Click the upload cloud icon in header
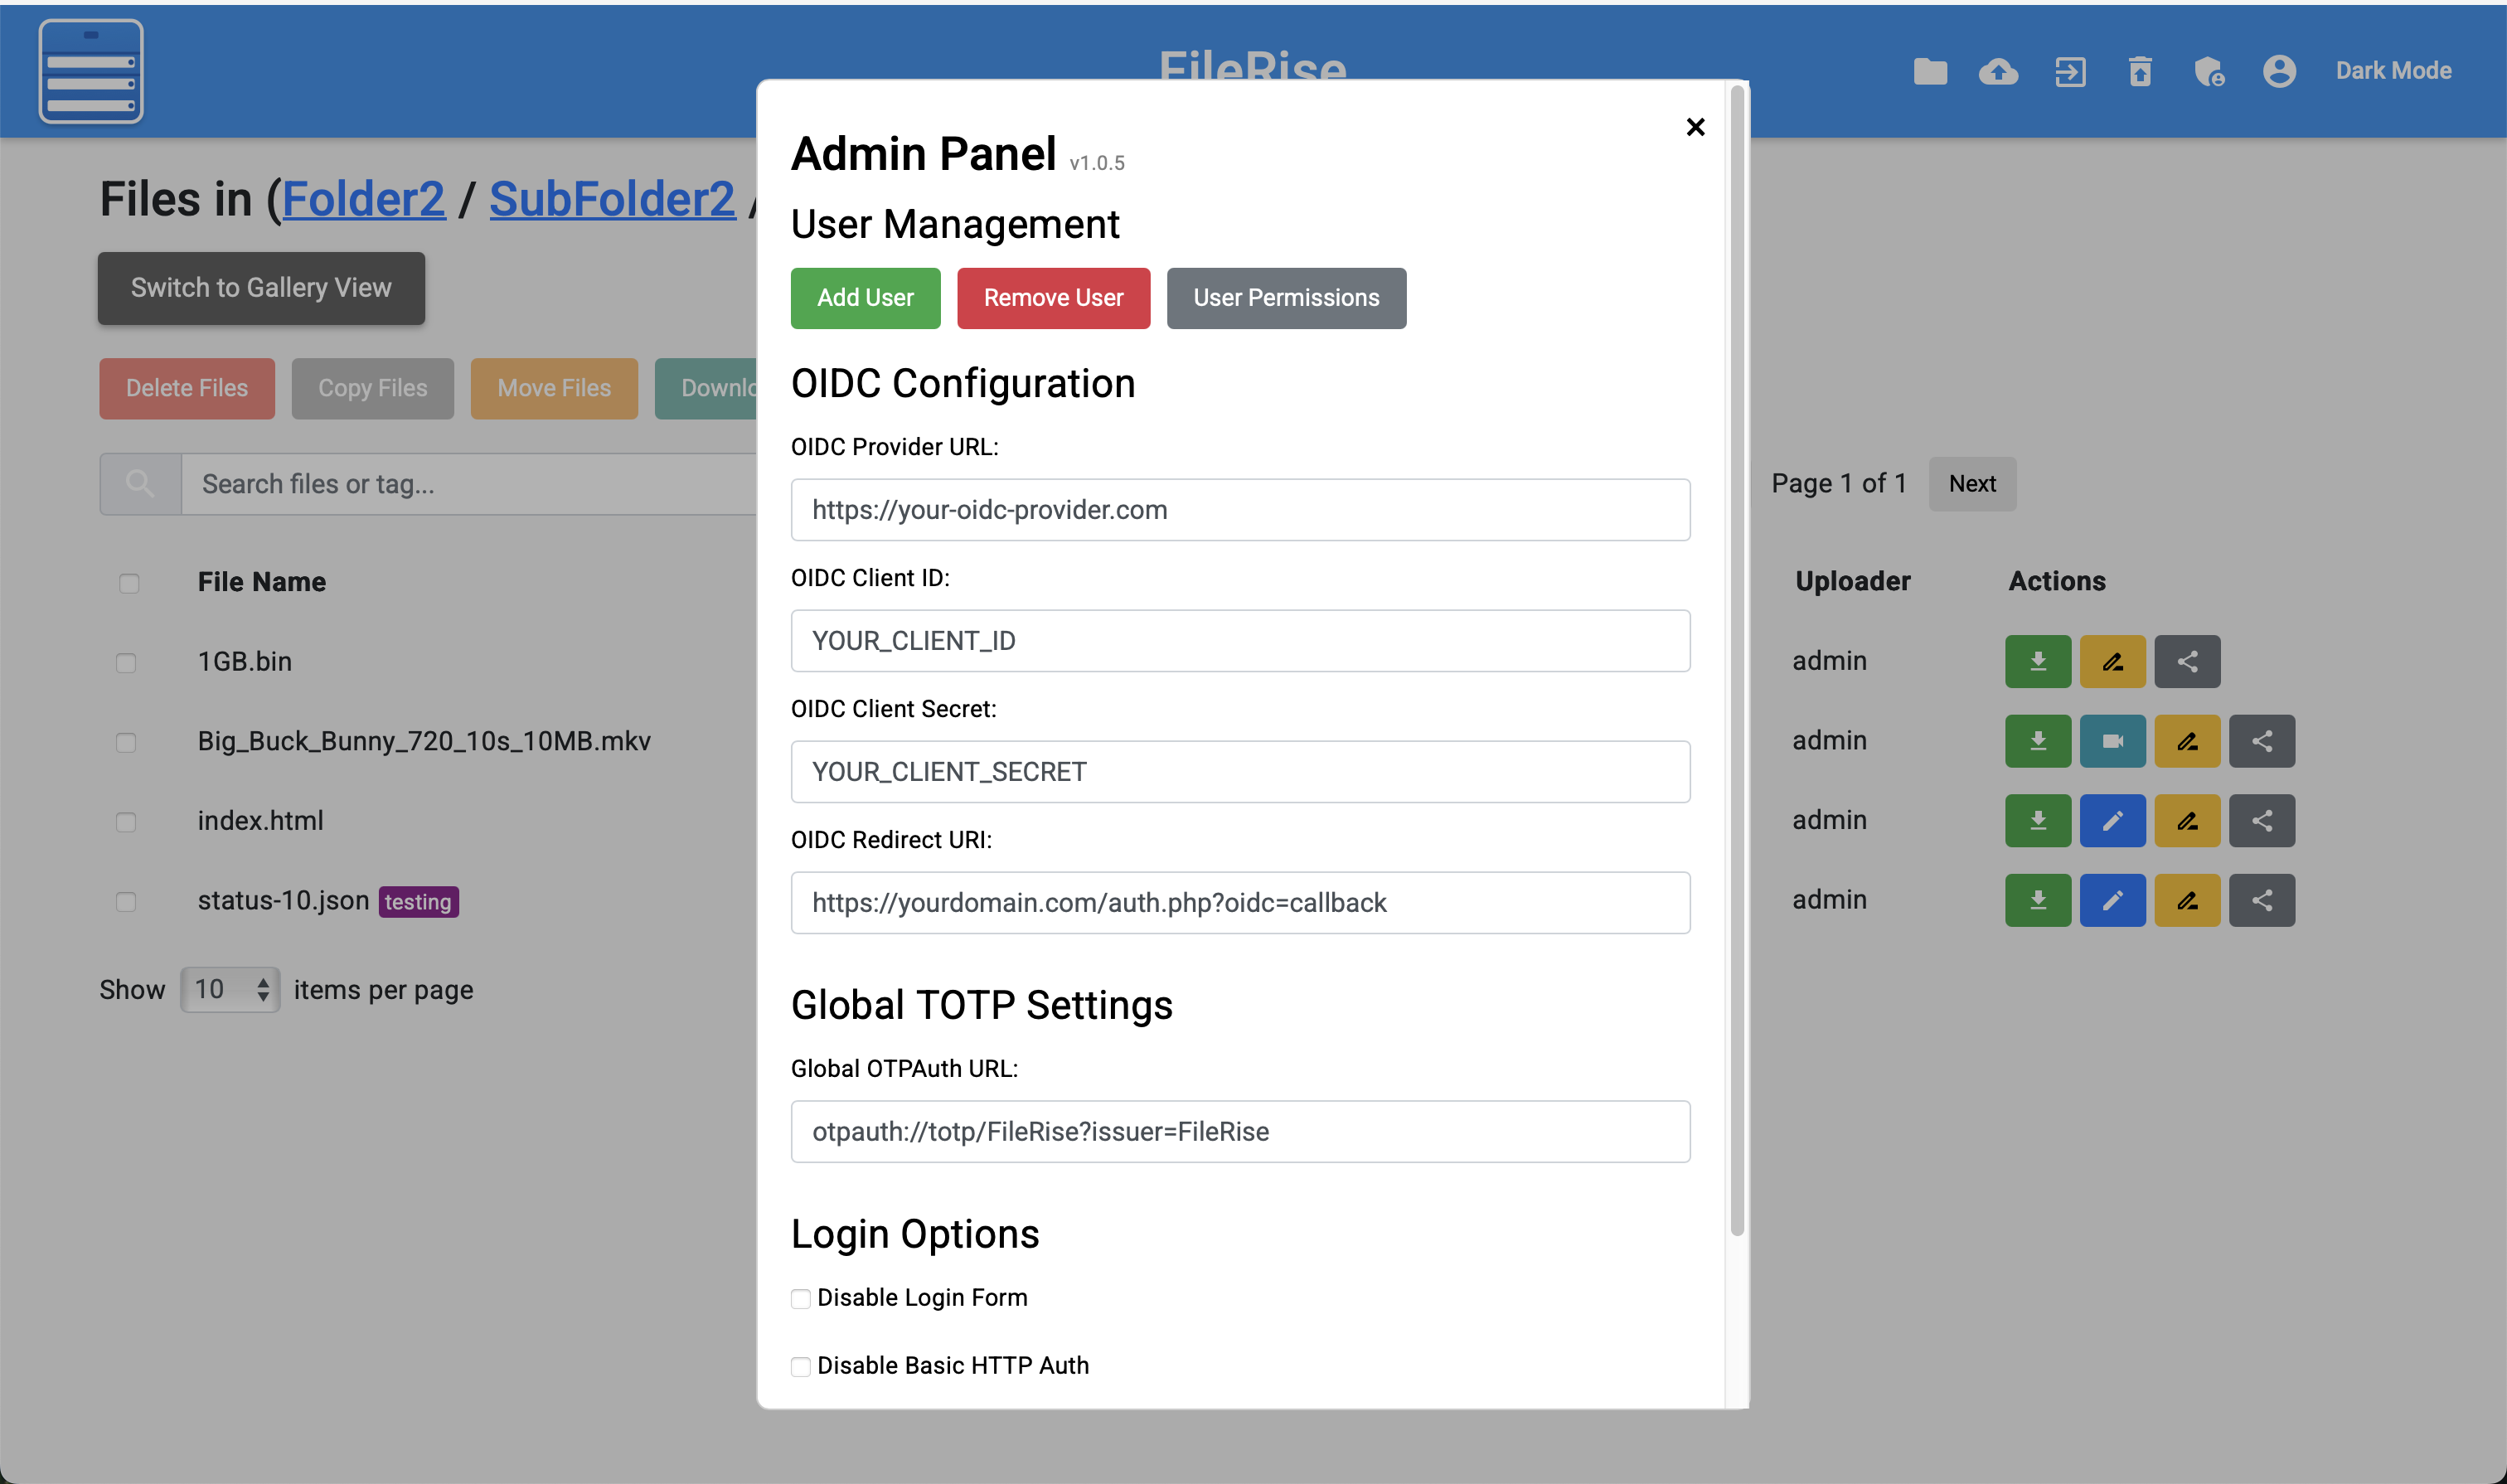This screenshot has height=1484, width=2507. 1997,71
